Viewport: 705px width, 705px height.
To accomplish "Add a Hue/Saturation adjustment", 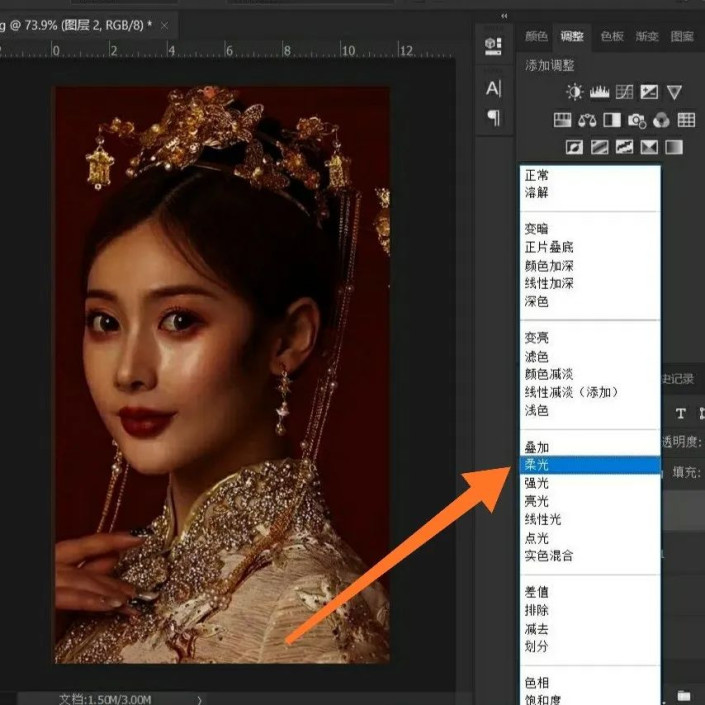I will coord(562,120).
